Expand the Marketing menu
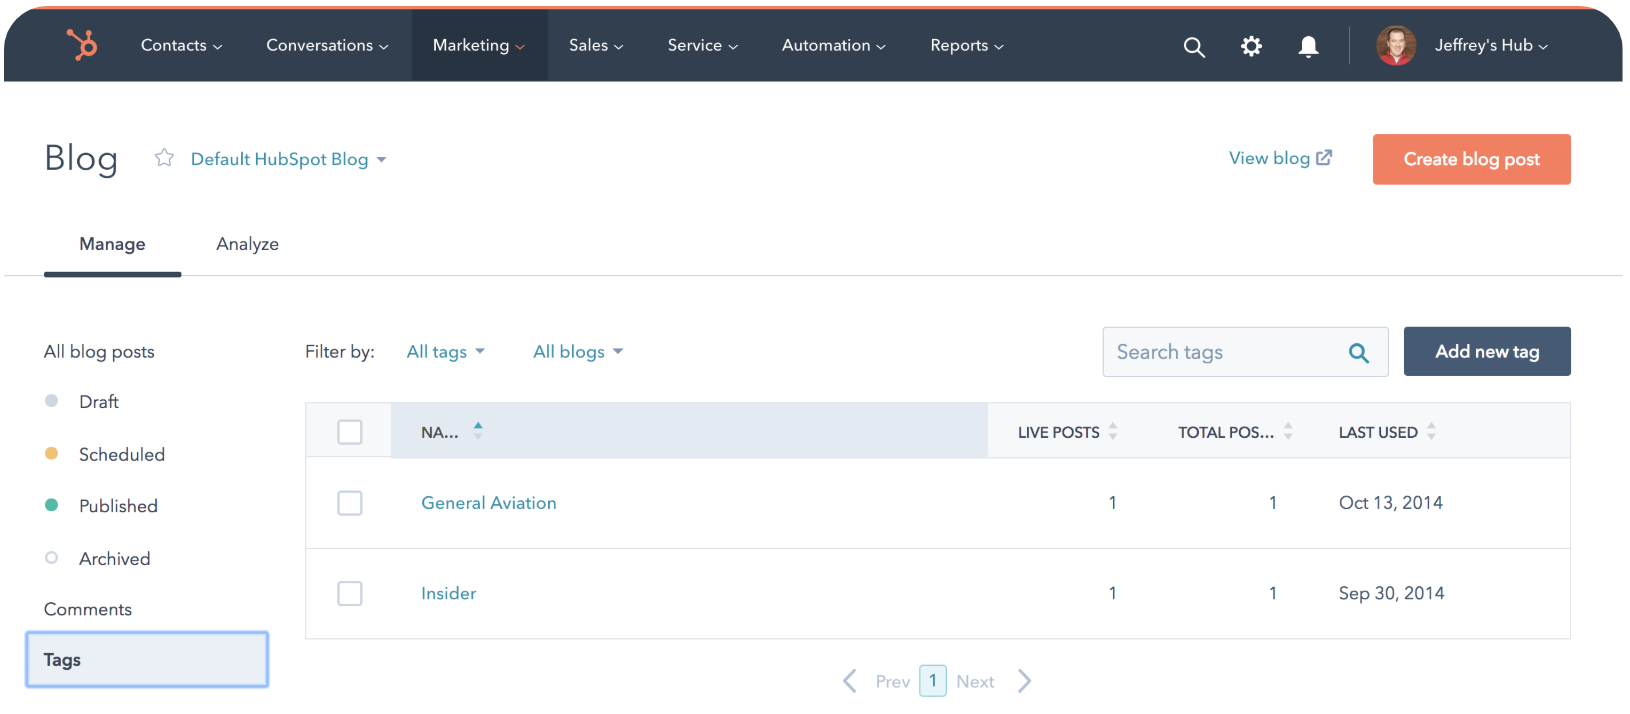Screen dimensions: 1630x714 [x=479, y=46]
